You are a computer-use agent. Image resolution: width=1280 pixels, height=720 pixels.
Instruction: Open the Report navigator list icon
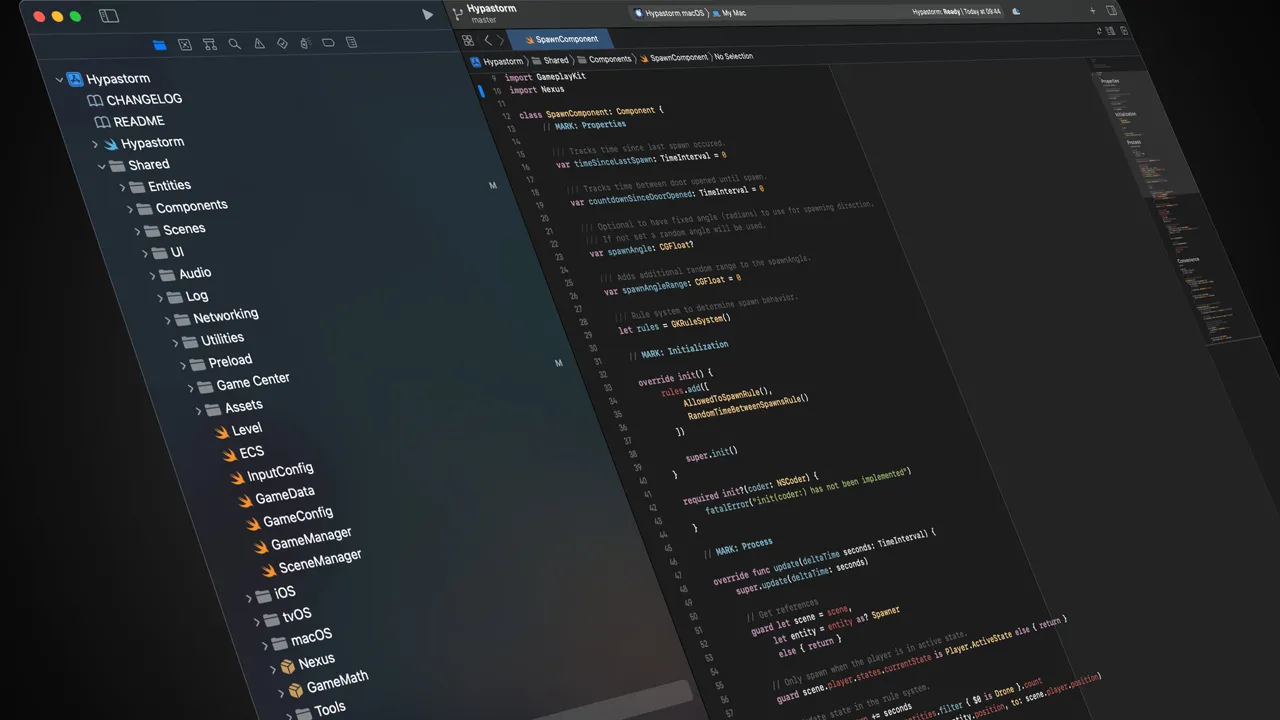(351, 42)
